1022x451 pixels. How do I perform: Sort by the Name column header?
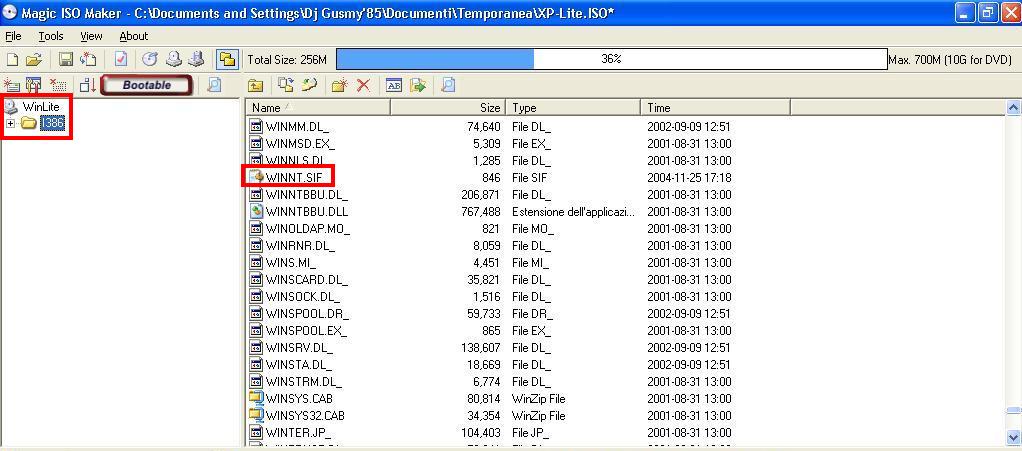pos(318,108)
